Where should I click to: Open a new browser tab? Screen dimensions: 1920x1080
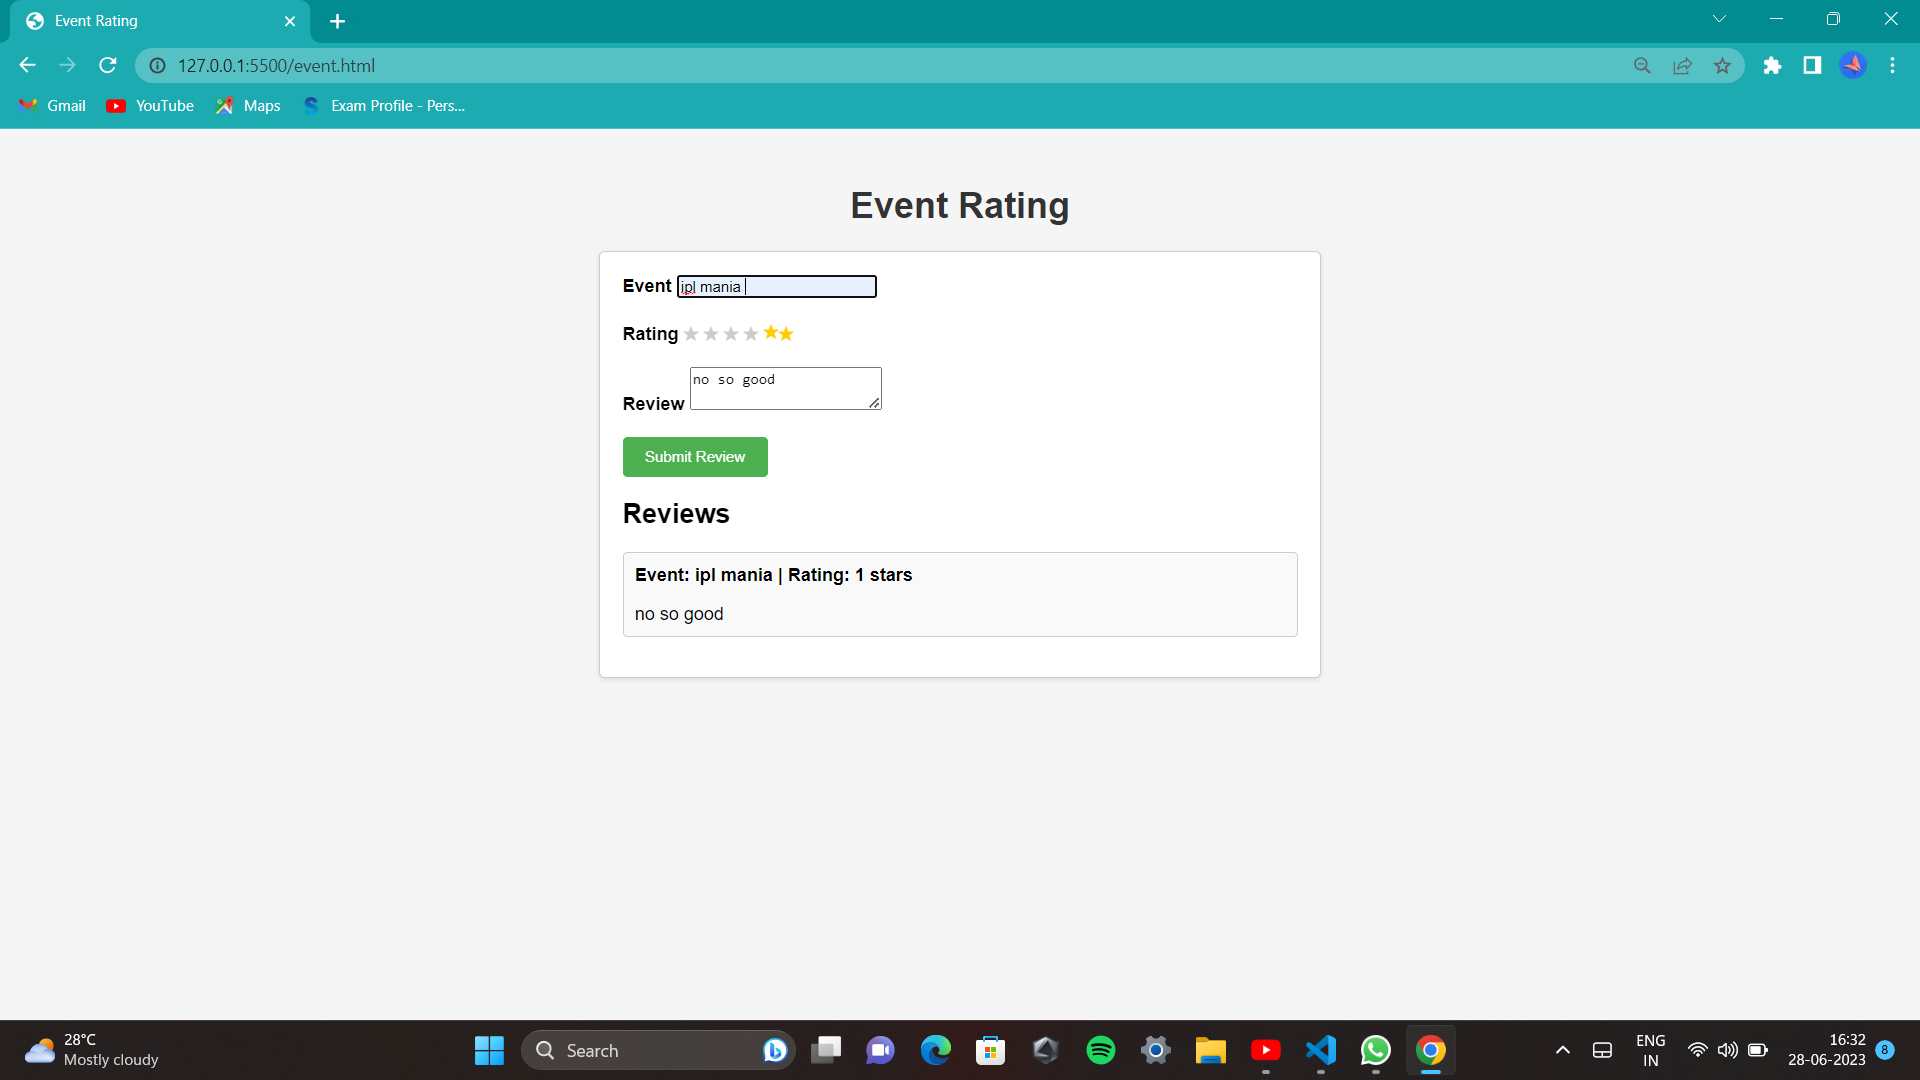click(x=337, y=21)
